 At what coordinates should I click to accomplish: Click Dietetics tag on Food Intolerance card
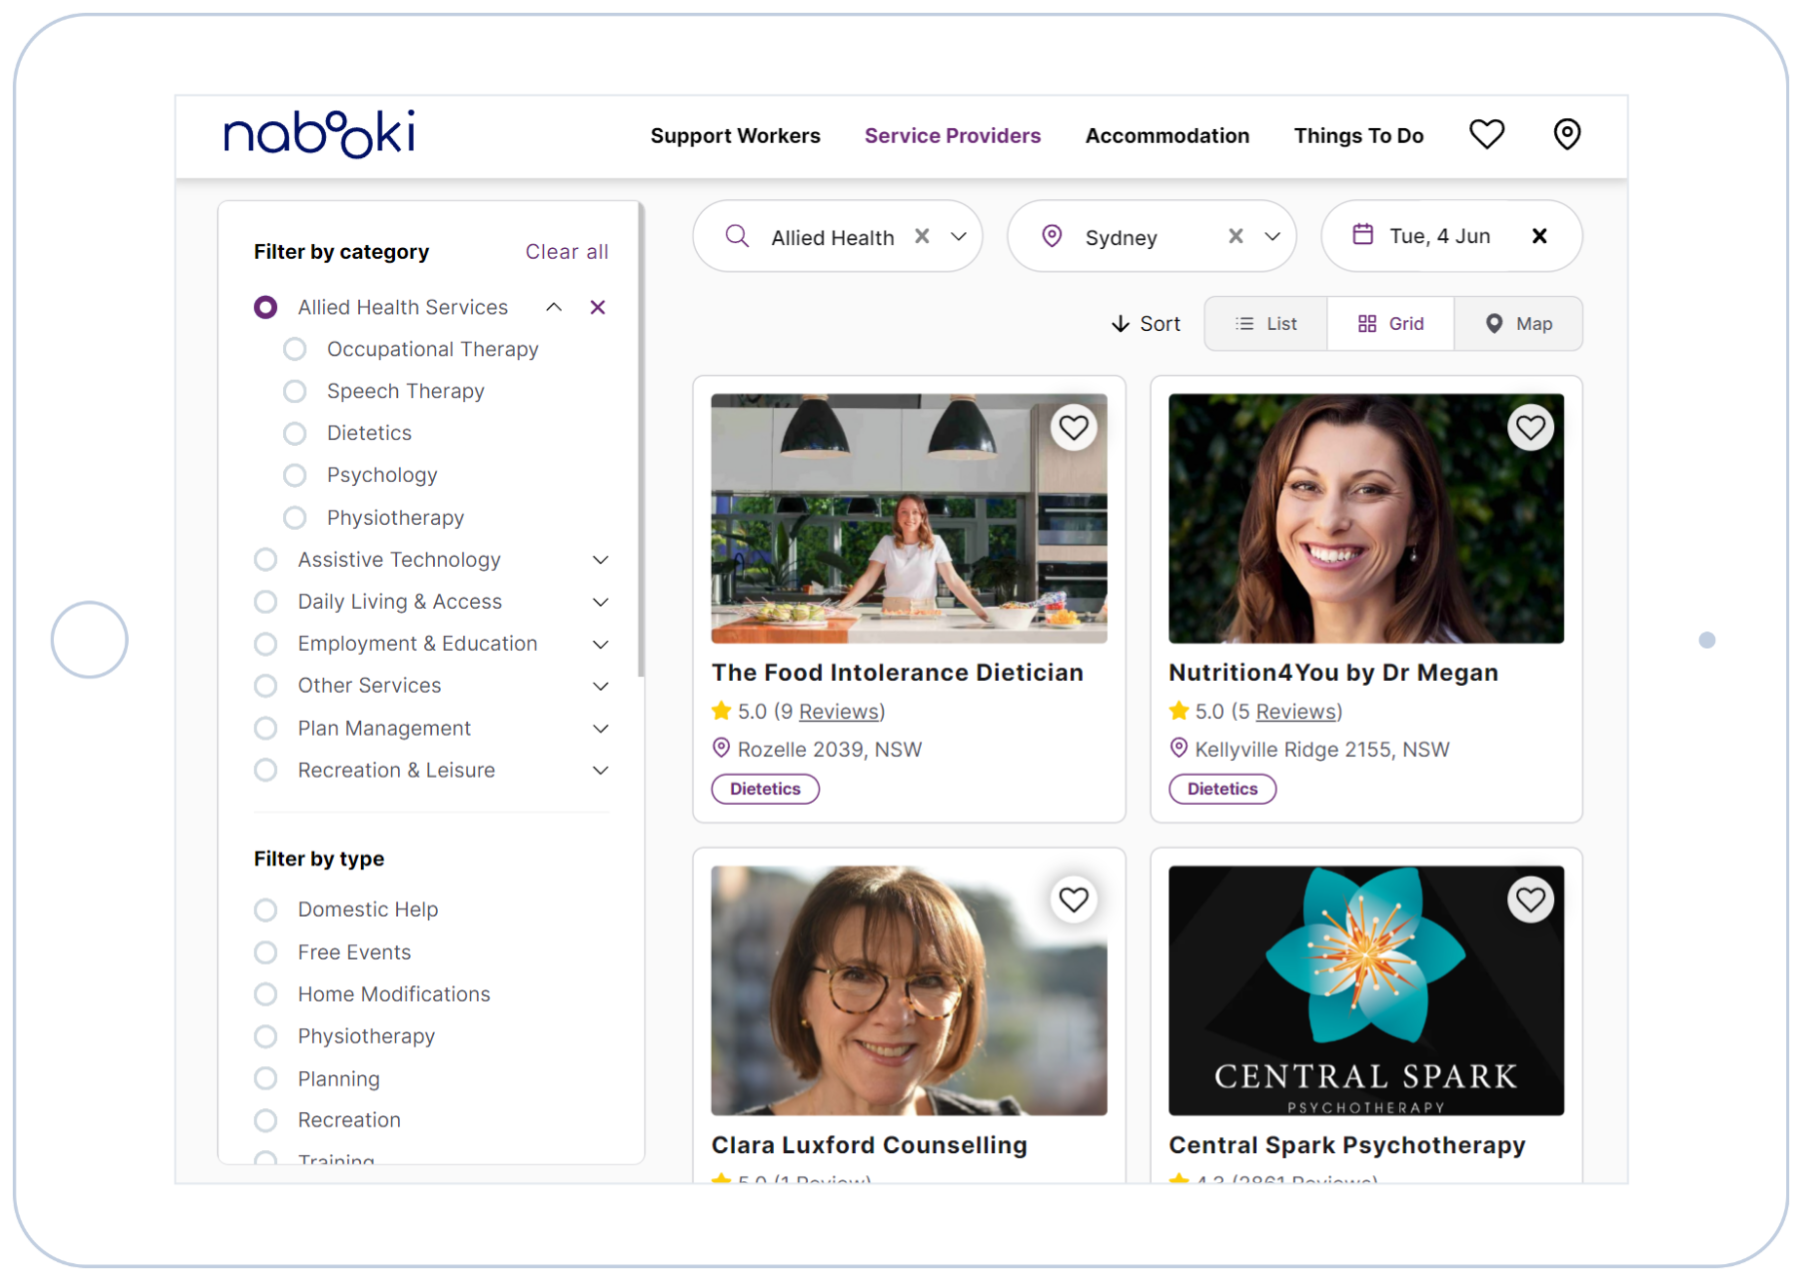tap(765, 789)
